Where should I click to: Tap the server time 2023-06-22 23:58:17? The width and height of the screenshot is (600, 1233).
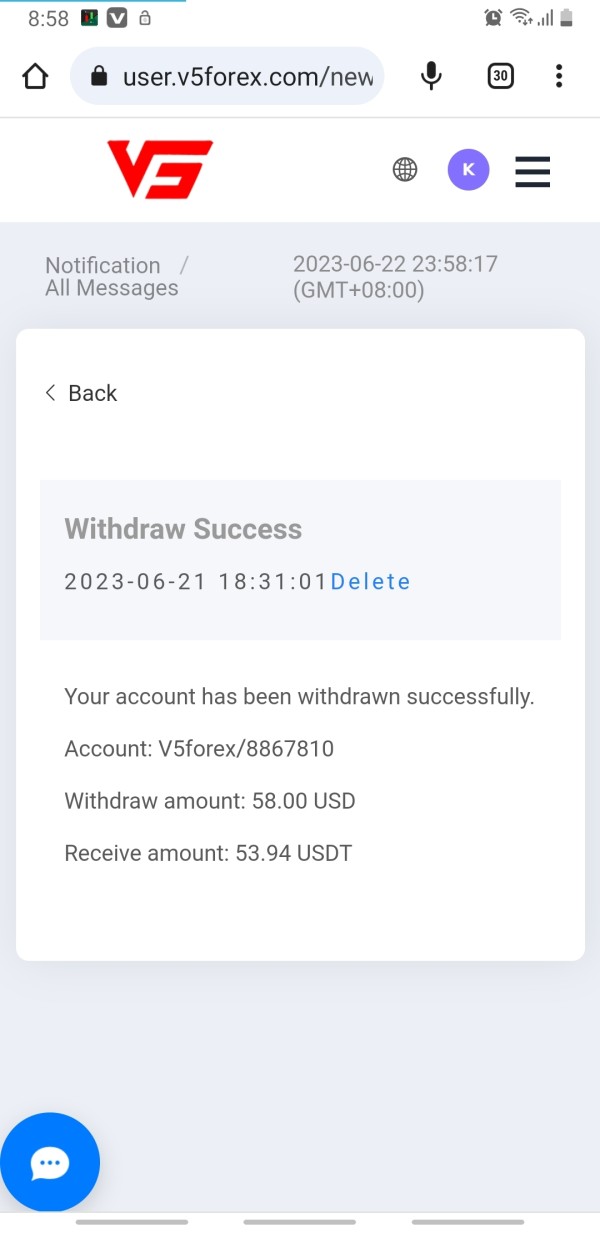coord(395,265)
